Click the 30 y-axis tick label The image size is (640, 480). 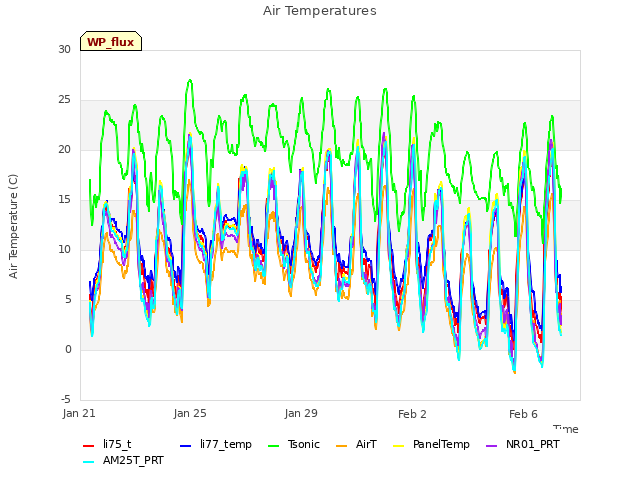pos(64,49)
